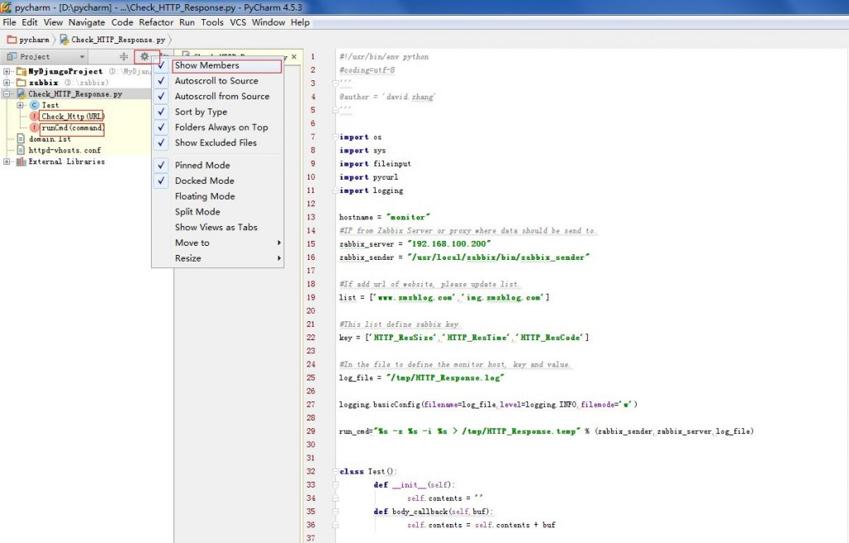Click the hostname = "monitor" line
849x543 pixels.
click(x=385, y=217)
